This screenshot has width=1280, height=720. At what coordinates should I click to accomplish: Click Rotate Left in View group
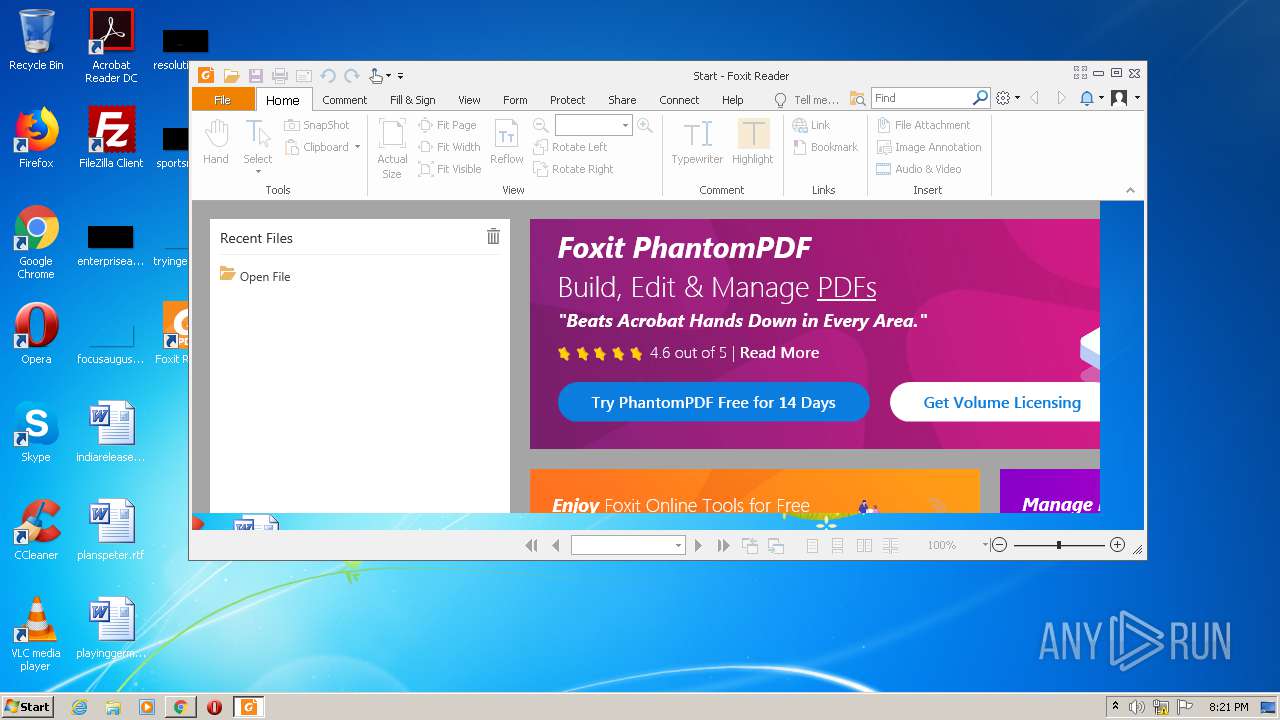point(570,147)
